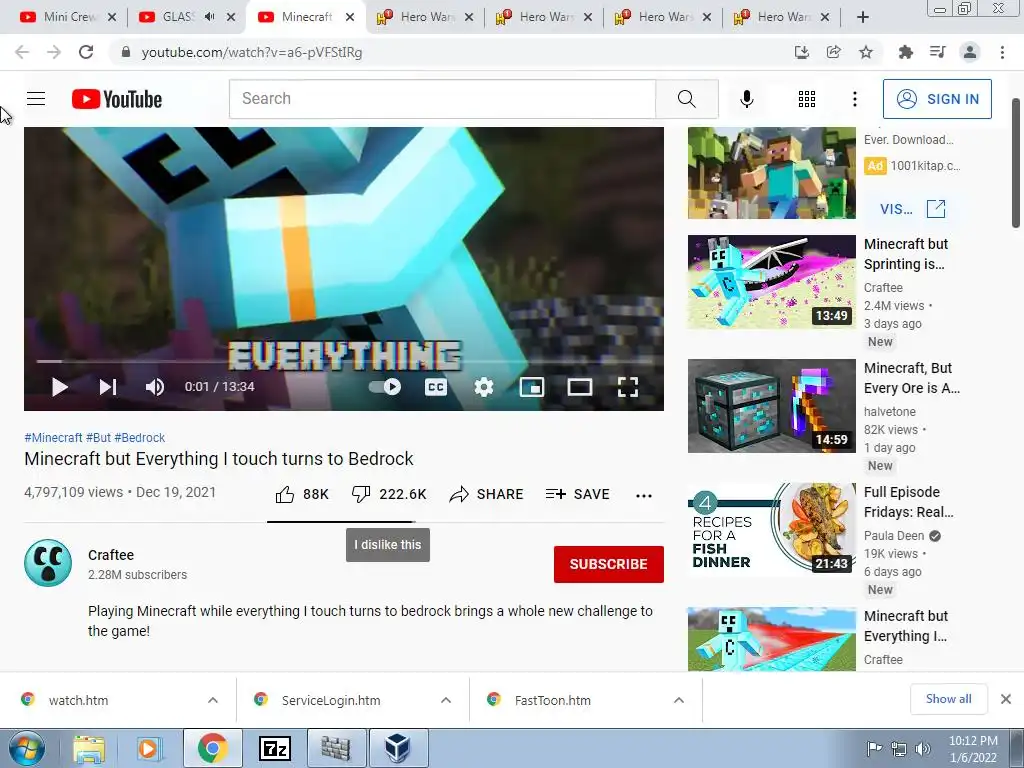Open the #Bedrock hashtag

pyautogui.click(x=140, y=438)
